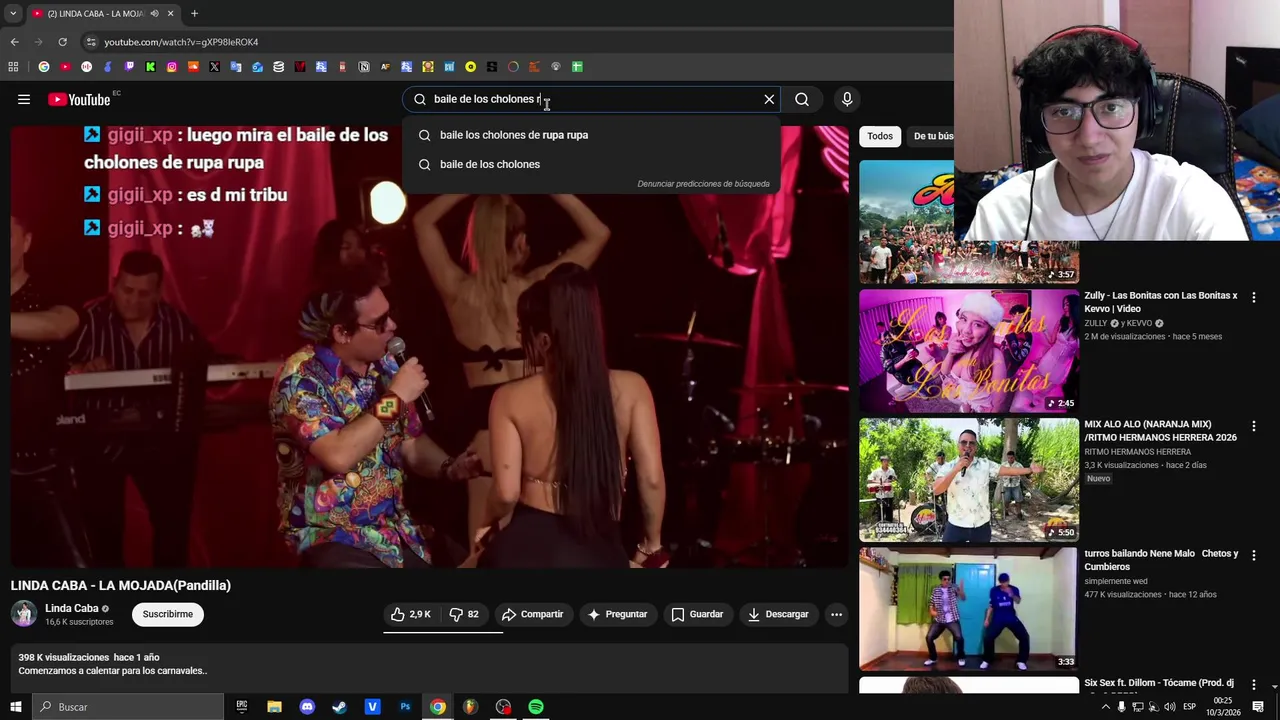Clear the search box with the X
This screenshot has height=720, width=1280.
(769, 99)
